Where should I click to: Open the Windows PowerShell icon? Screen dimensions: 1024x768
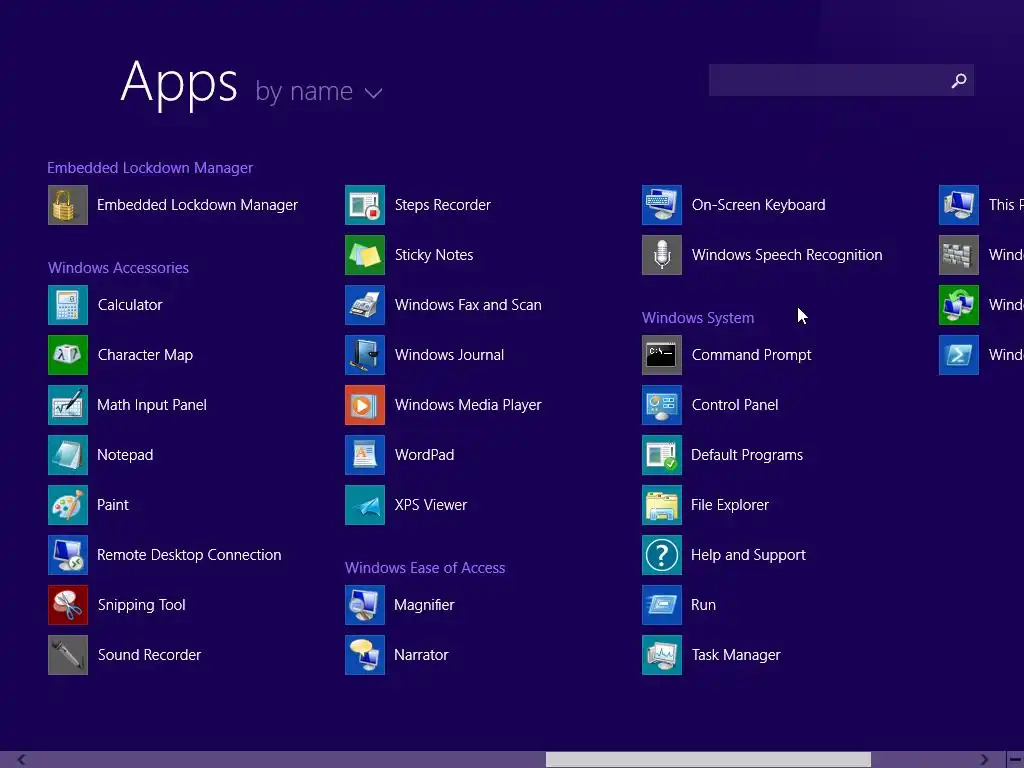point(959,355)
